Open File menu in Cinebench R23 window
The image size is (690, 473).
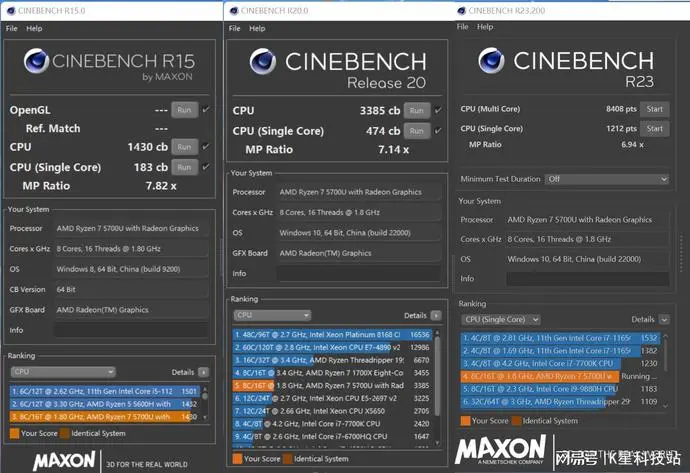(x=462, y=27)
